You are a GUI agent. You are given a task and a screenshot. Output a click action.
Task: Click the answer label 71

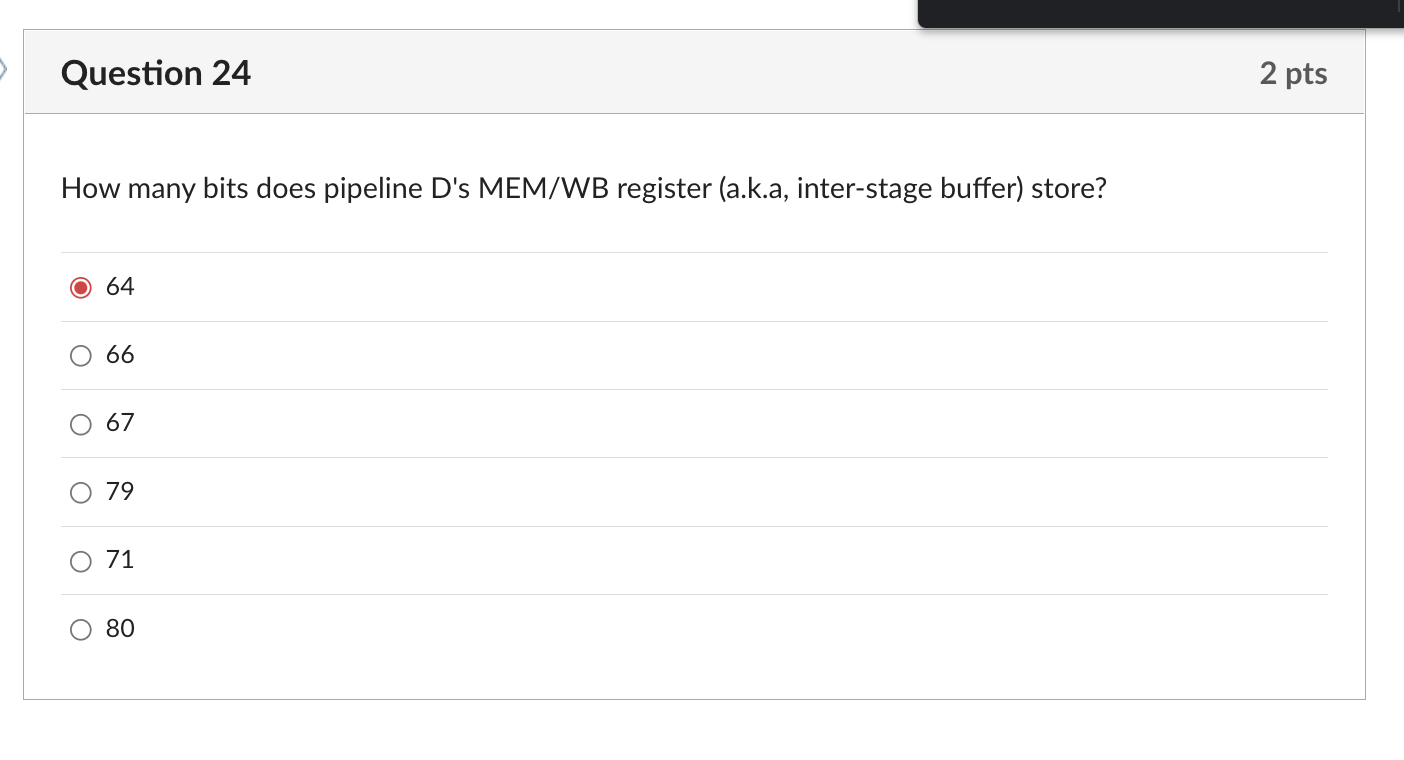(120, 560)
